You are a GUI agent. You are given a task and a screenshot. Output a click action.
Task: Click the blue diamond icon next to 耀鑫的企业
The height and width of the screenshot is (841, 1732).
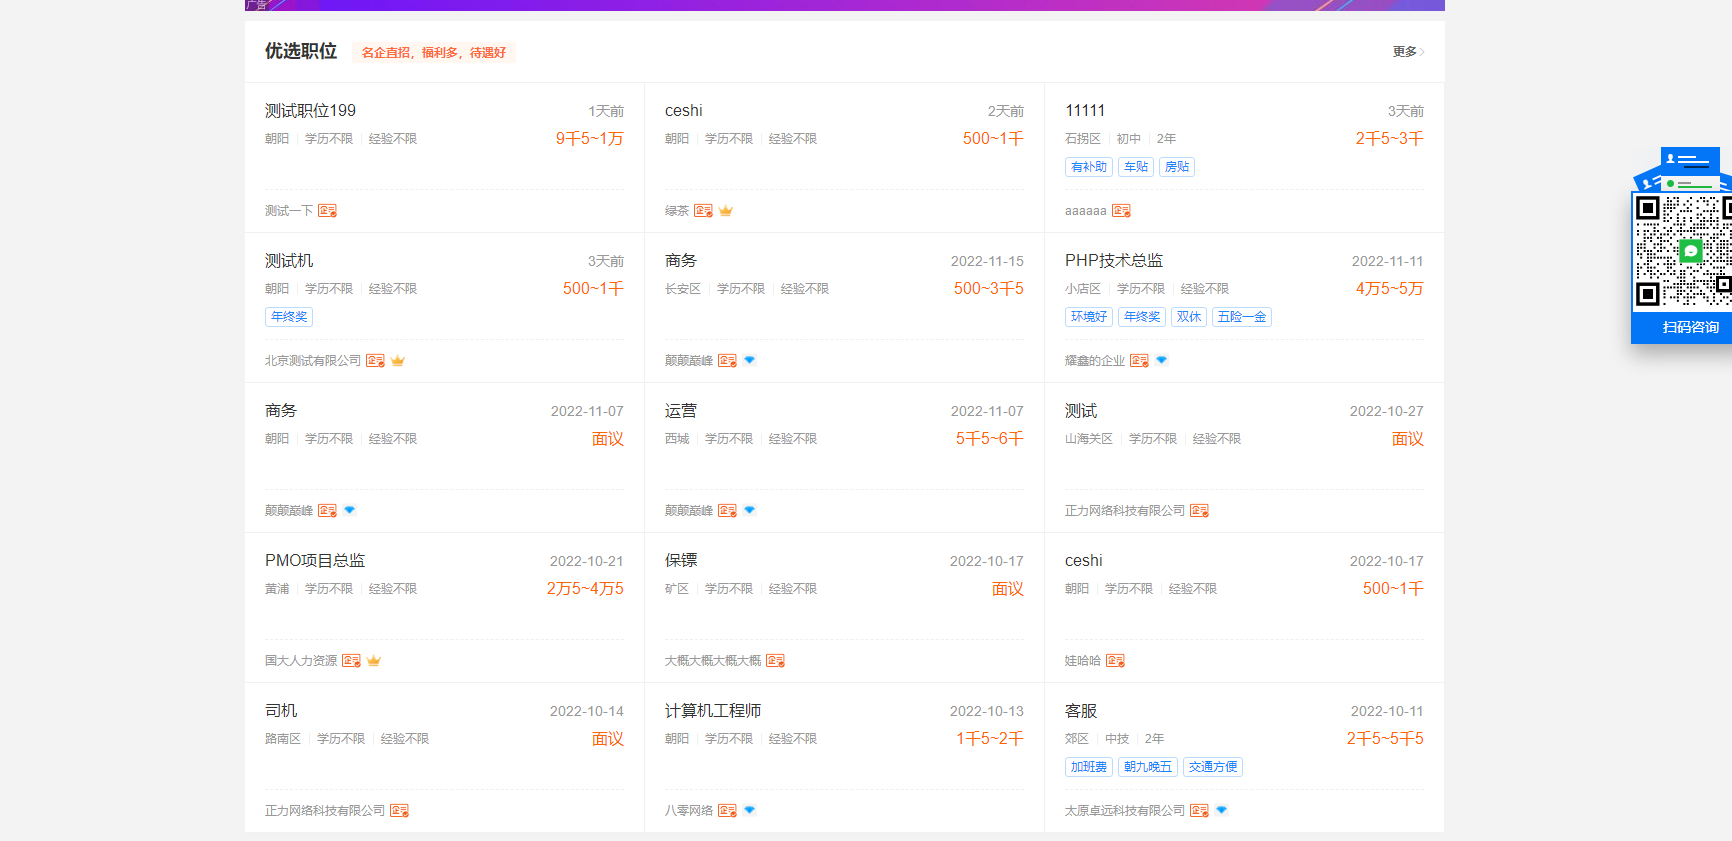point(1161,360)
